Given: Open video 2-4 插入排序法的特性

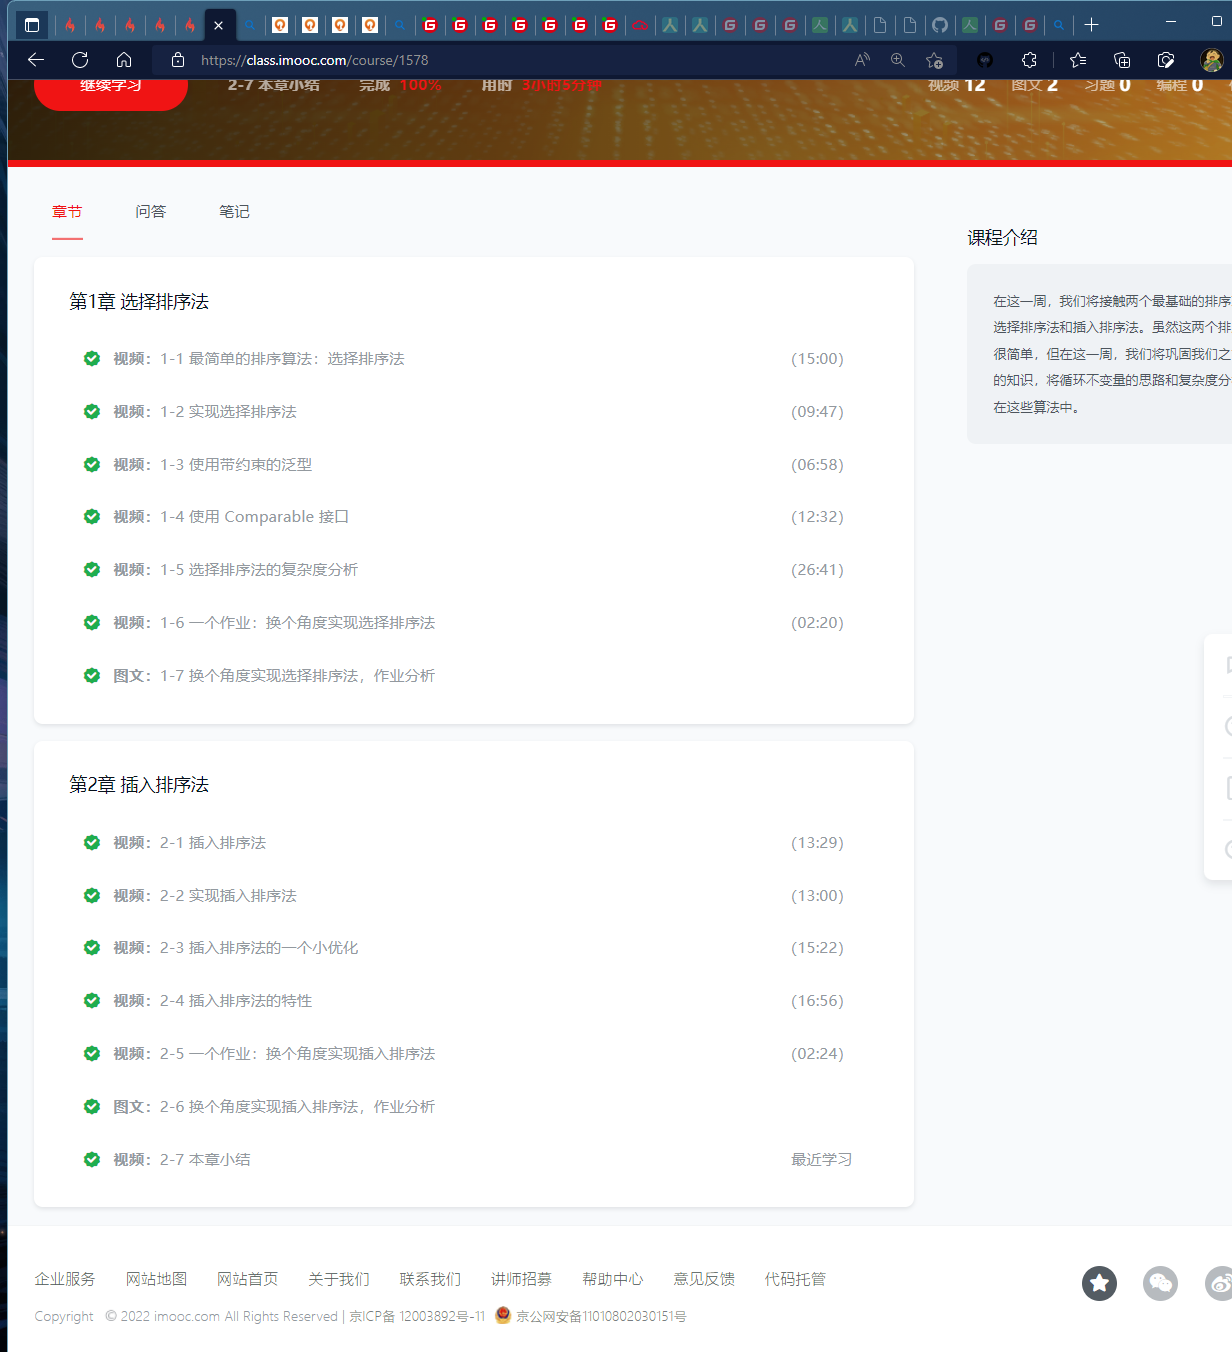Looking at the screenshot, I should (213, 1001).
